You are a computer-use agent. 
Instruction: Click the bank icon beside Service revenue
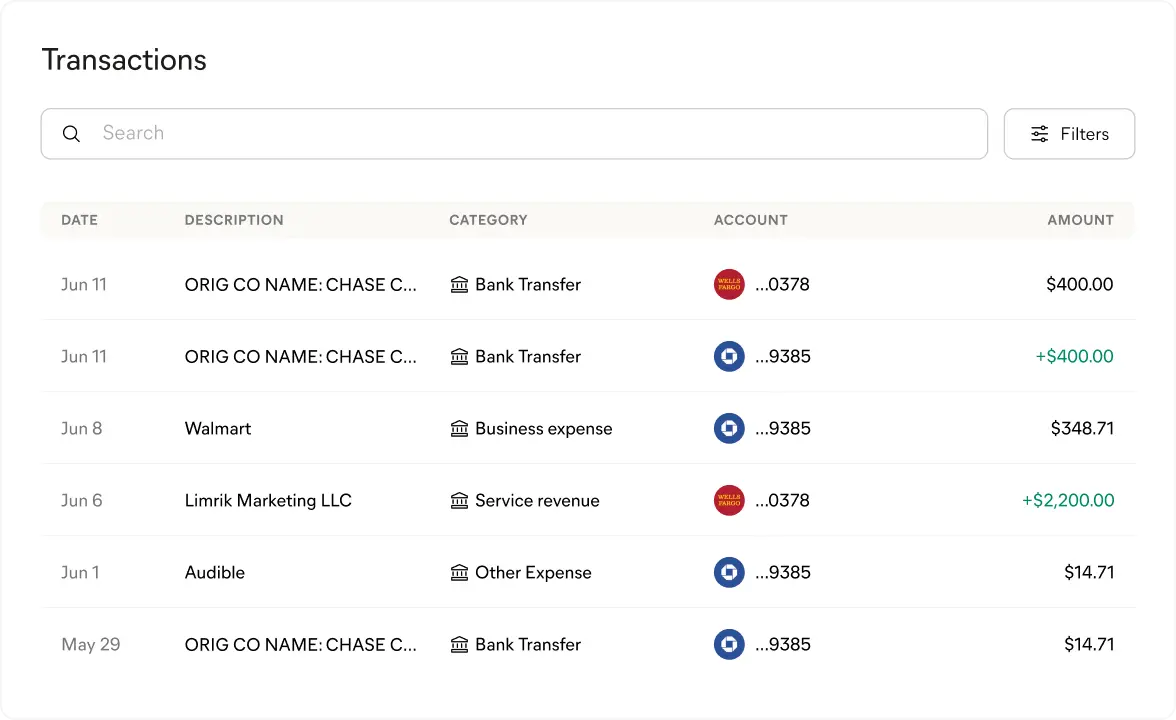[460, 501]
